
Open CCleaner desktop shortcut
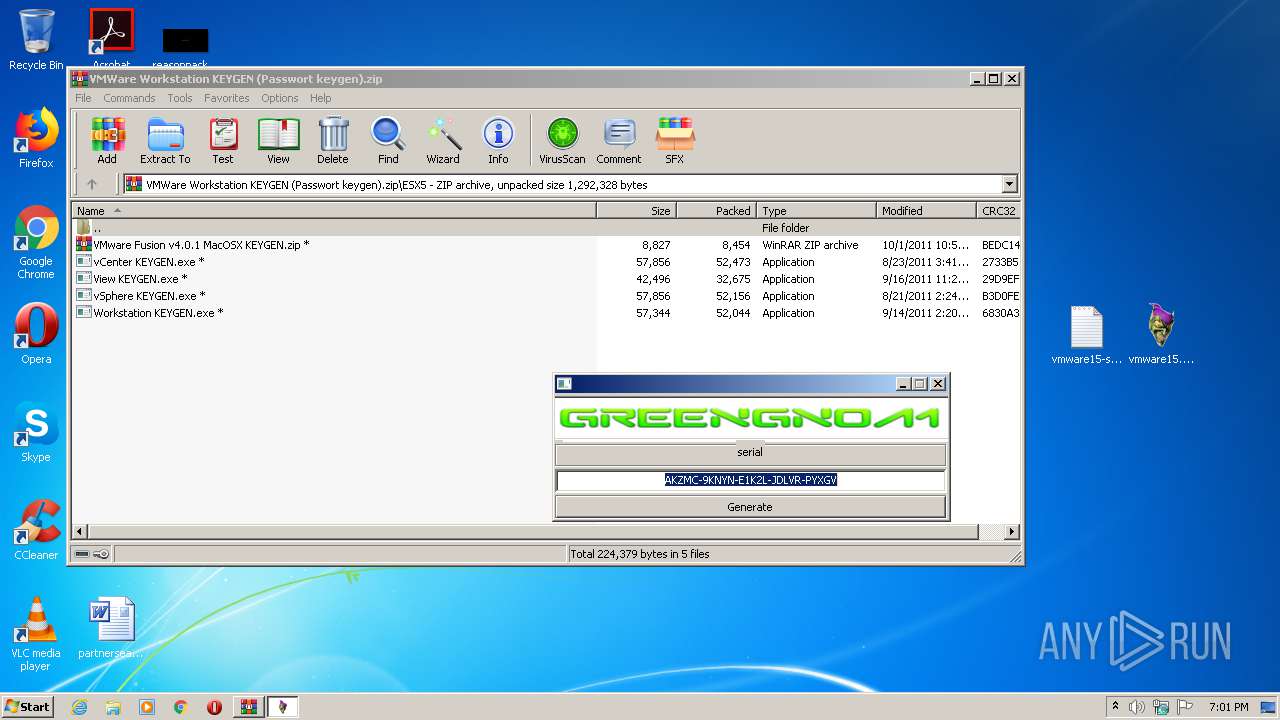(x=36, y=530)
